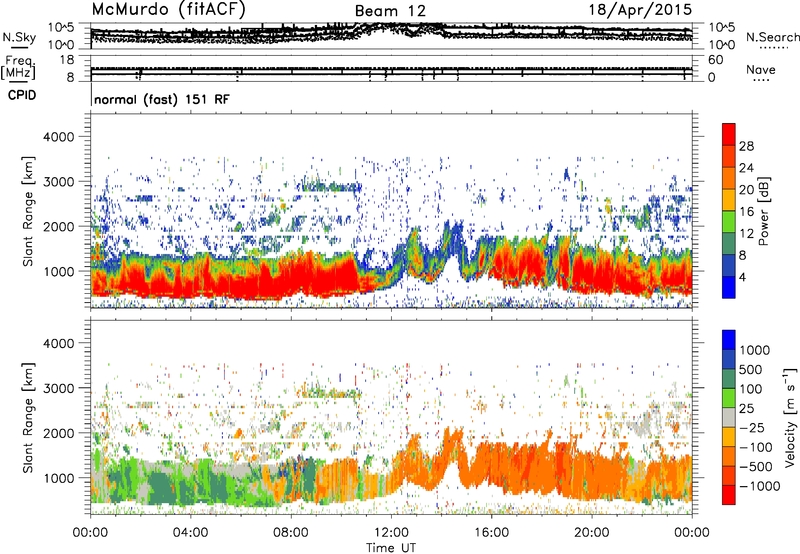Pick Velocity colorbar segment between 25 and 100

pyautogui.click(x=729, y=398)
